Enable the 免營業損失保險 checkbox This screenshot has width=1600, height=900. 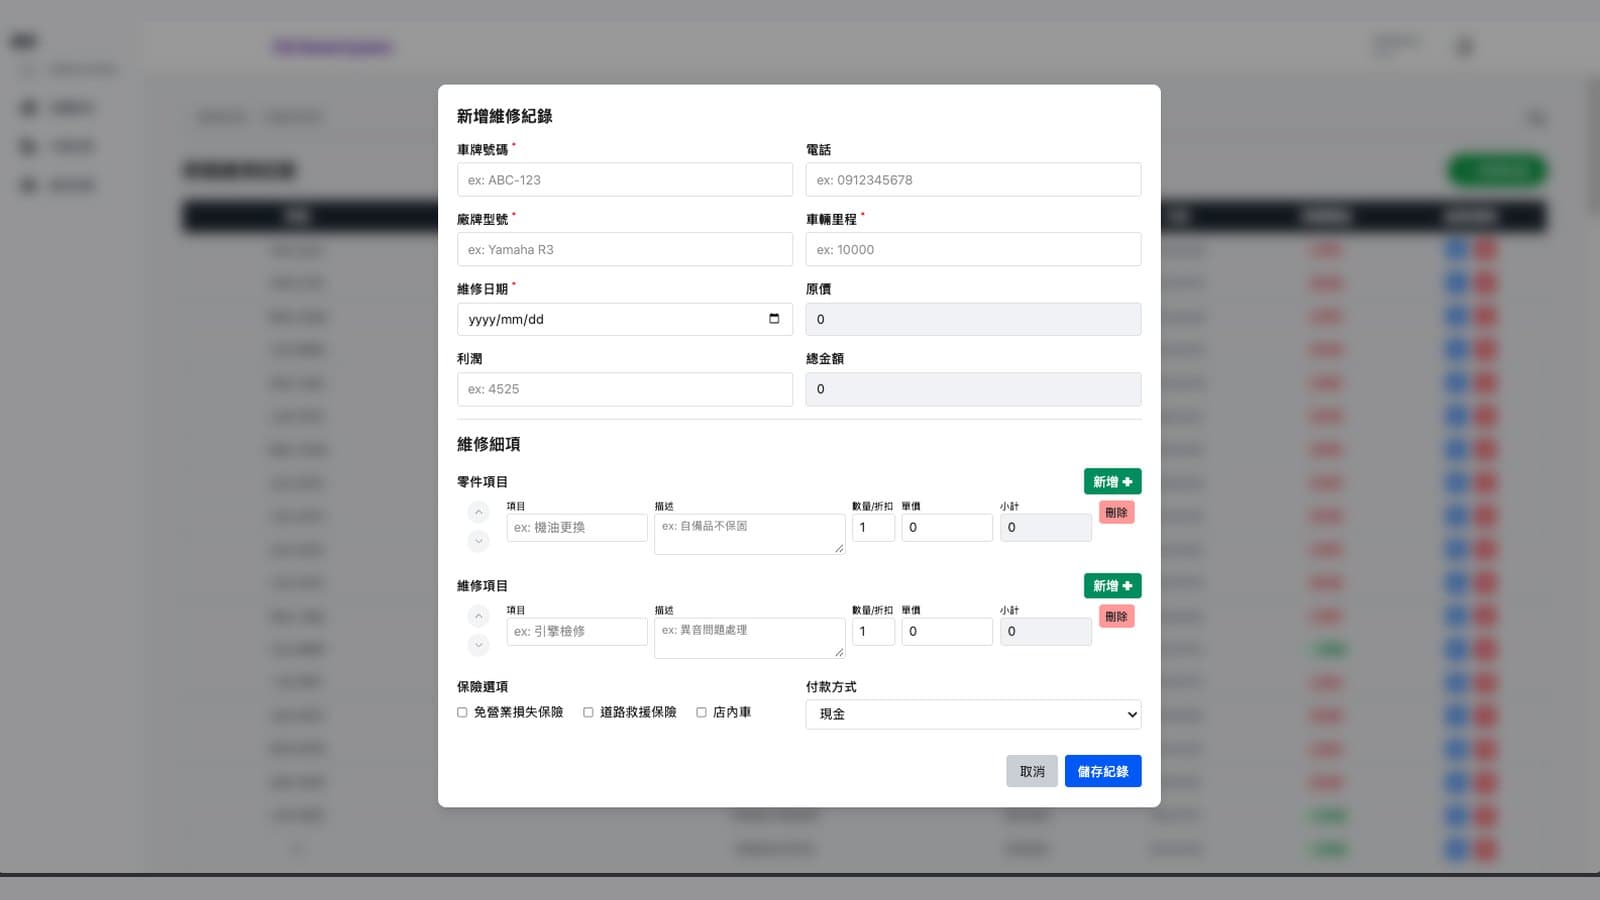[462, 712]
